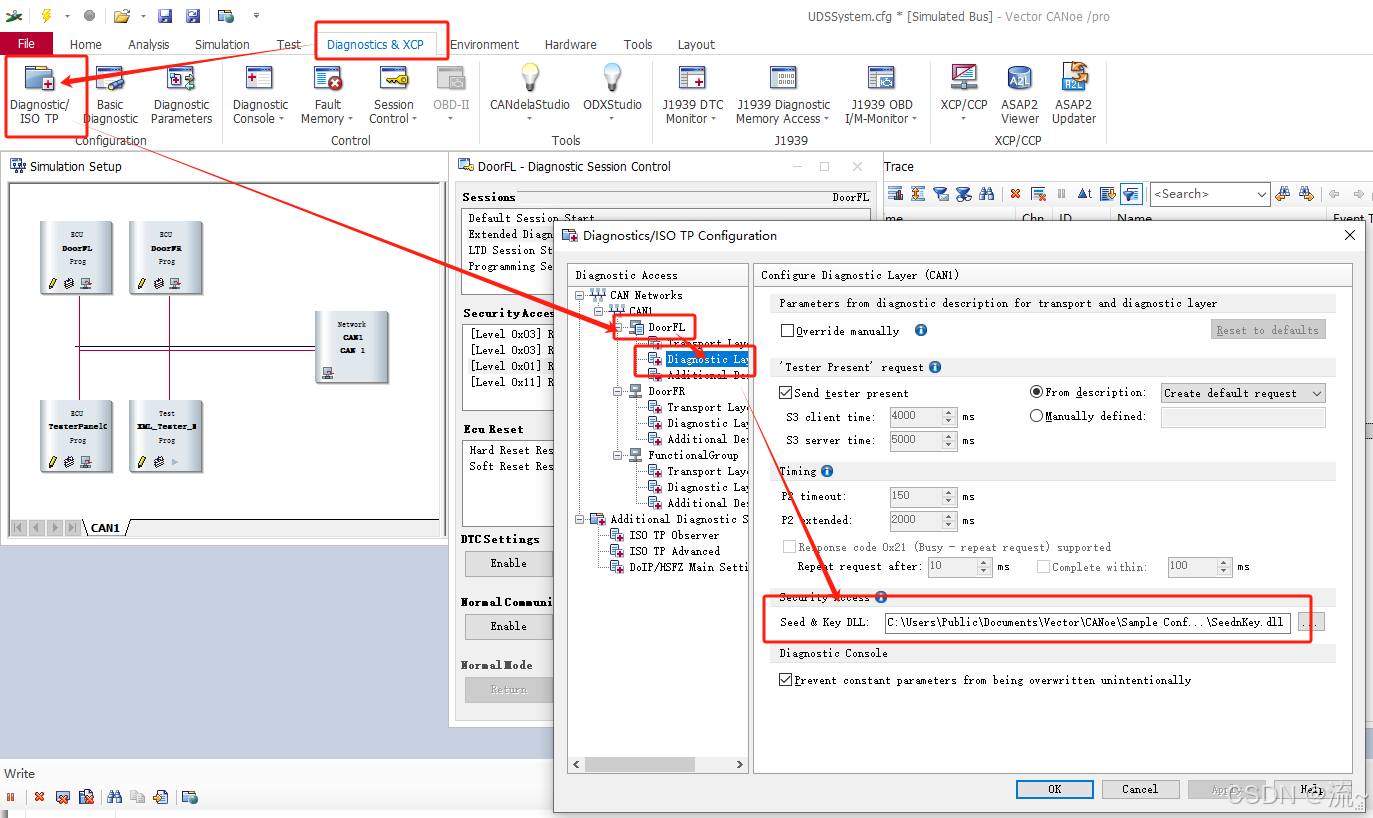Click Enable under Normal Communication
Viewport: 1373px width, 818px height.
508,626
